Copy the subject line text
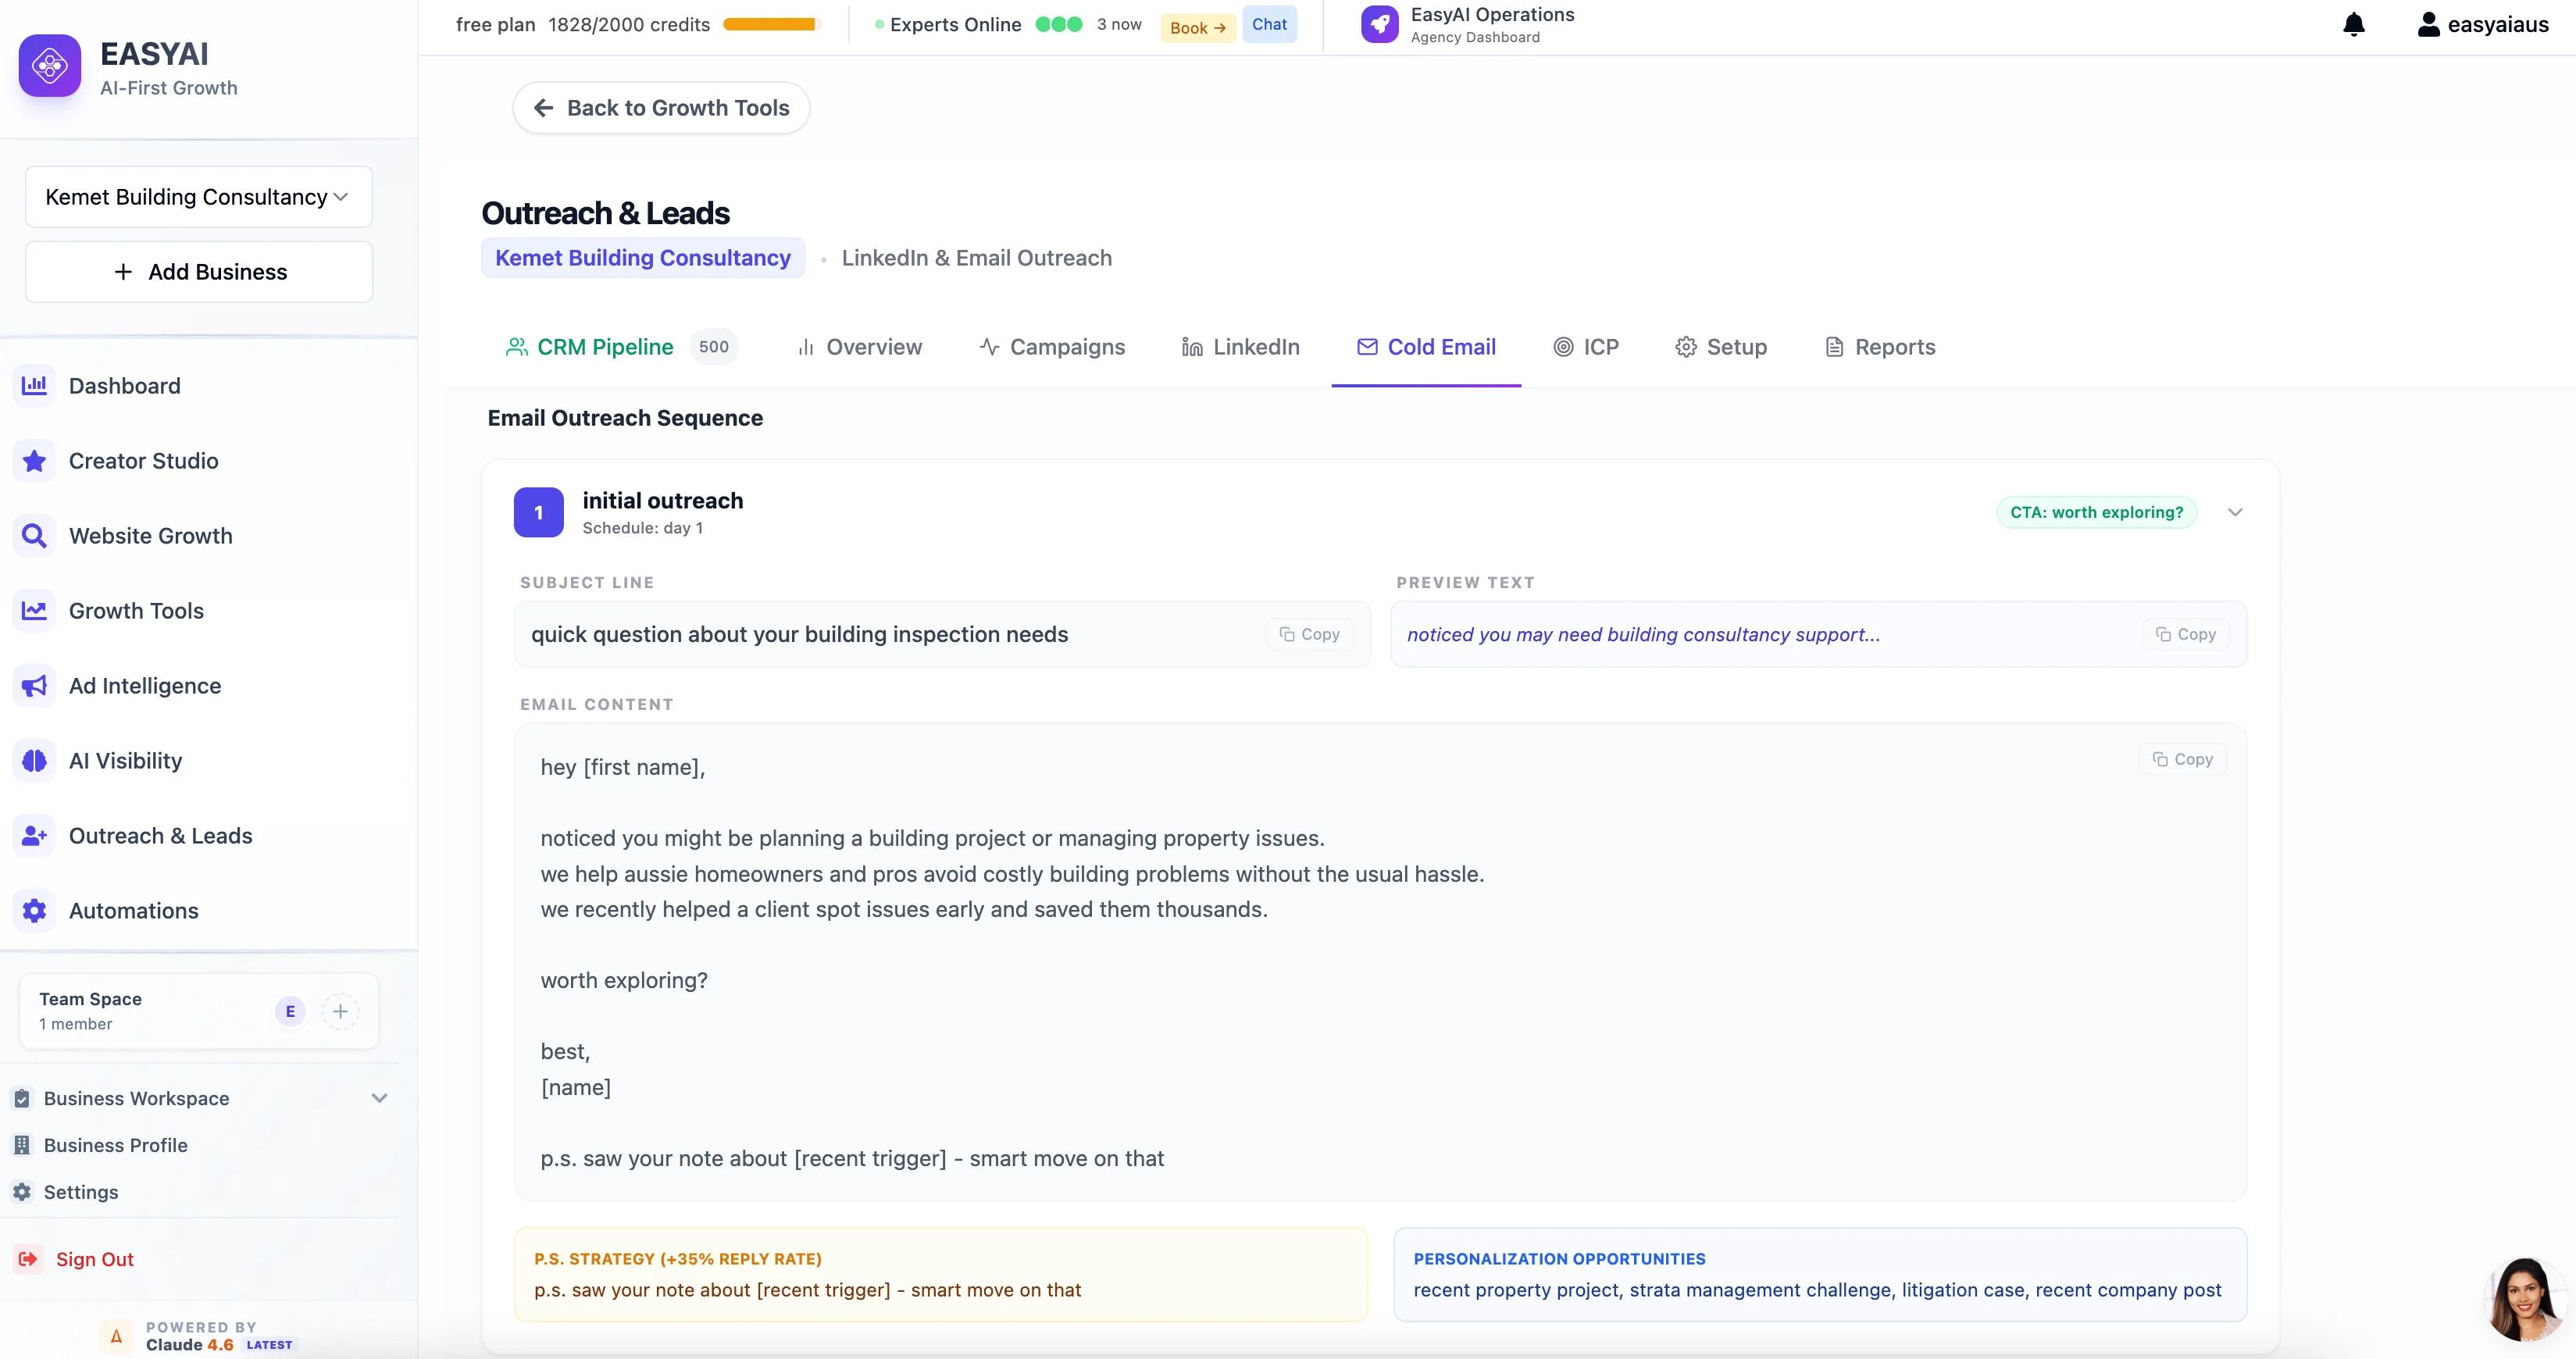The image size is (2576, 1359). pyautogui.click(x=1308, y=634)
